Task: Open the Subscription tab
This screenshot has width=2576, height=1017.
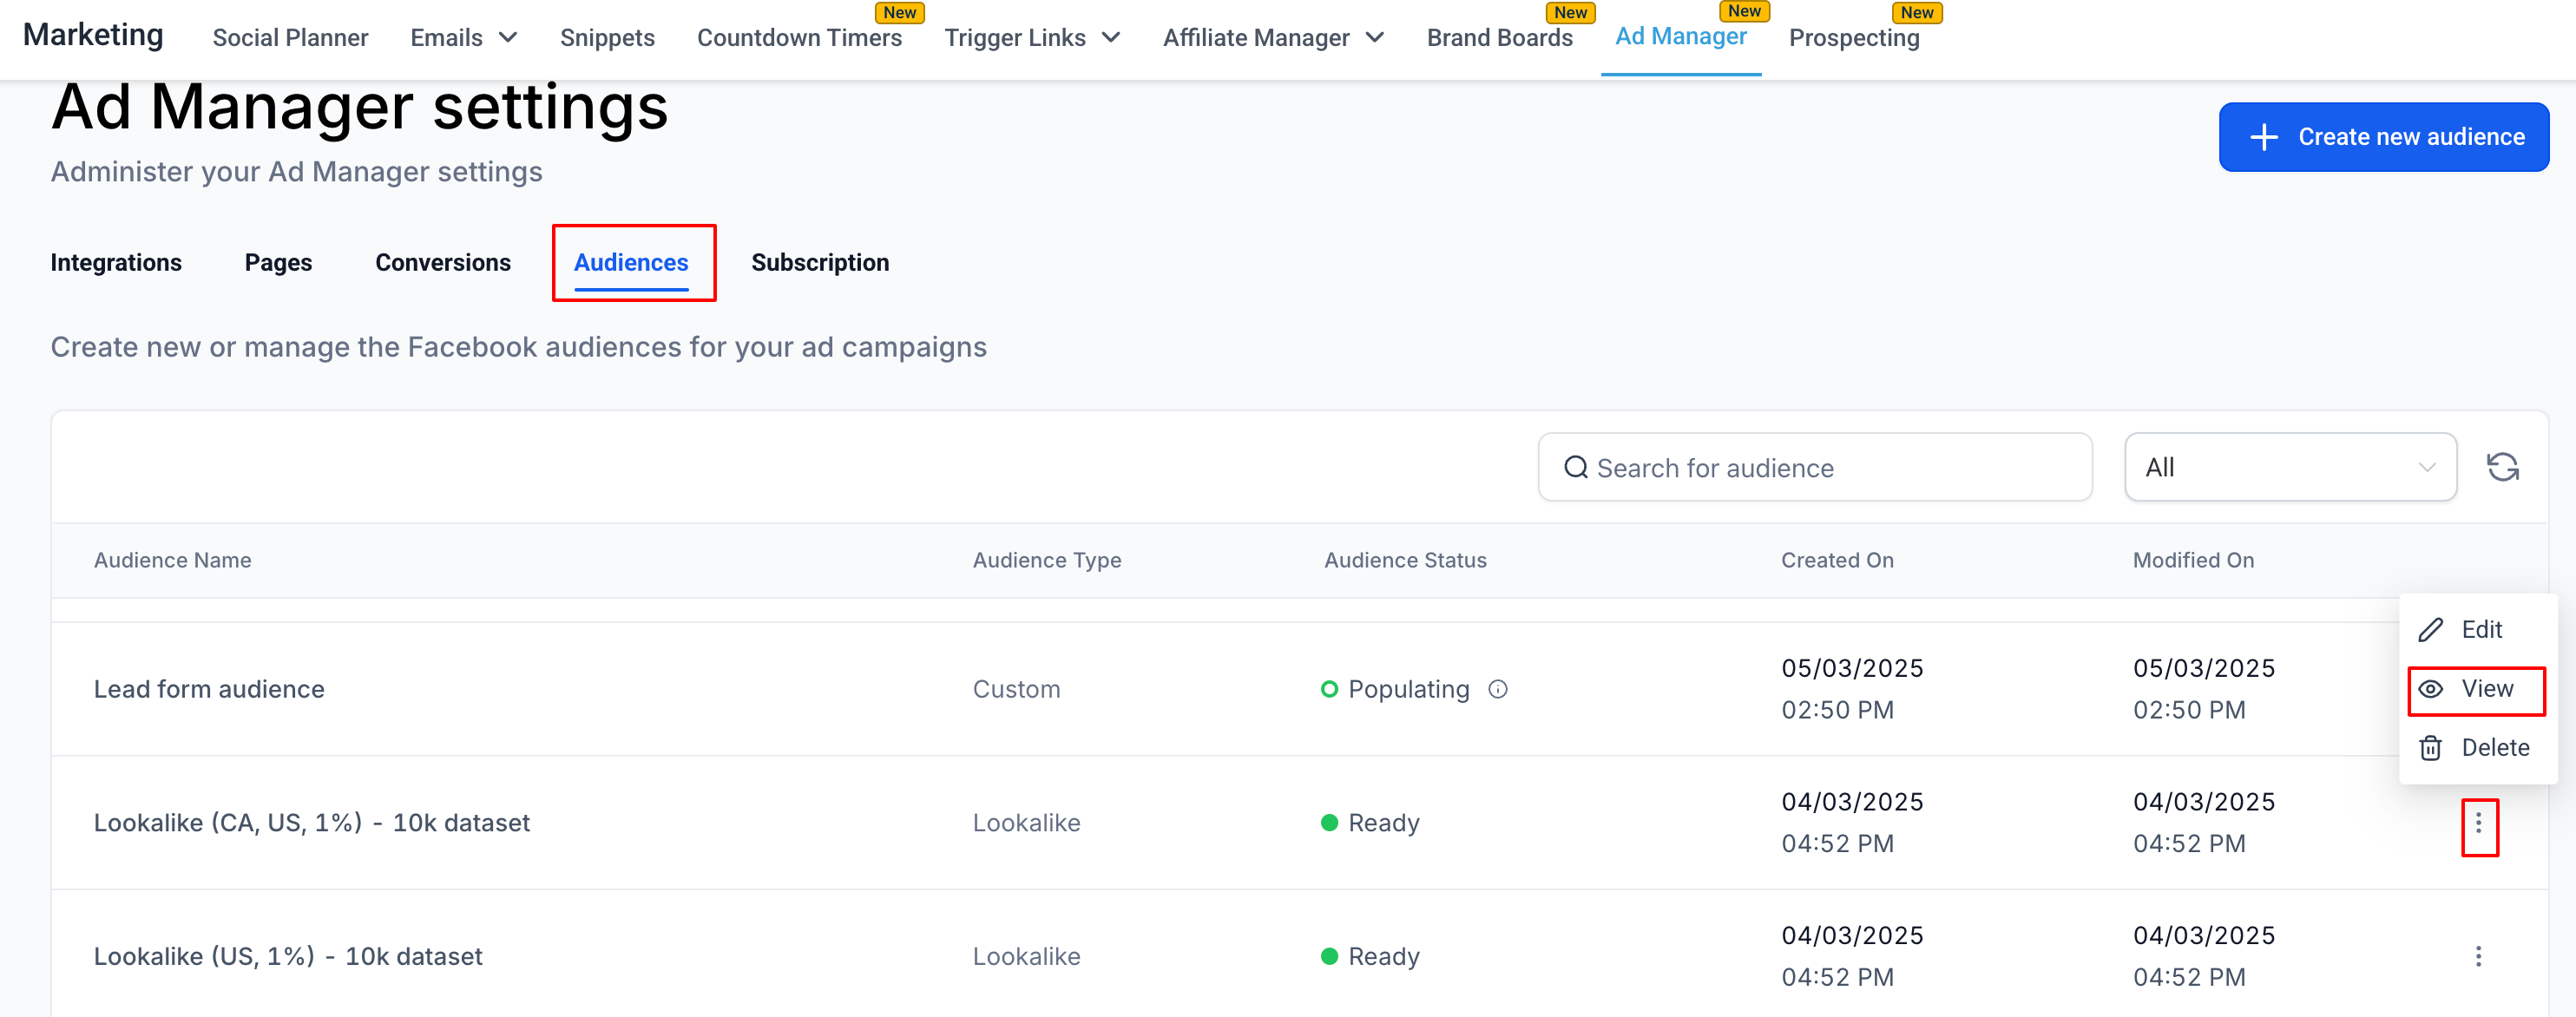Action: 819,262
